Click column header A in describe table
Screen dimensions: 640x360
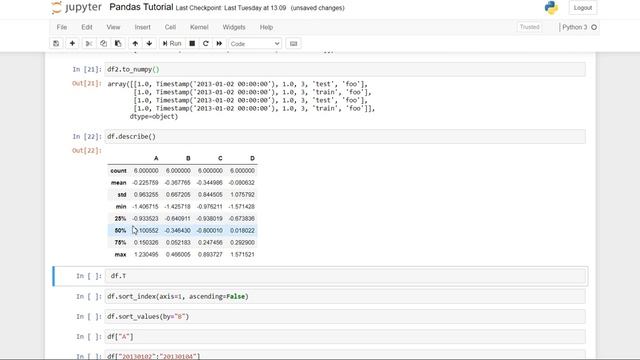(156, 158)
